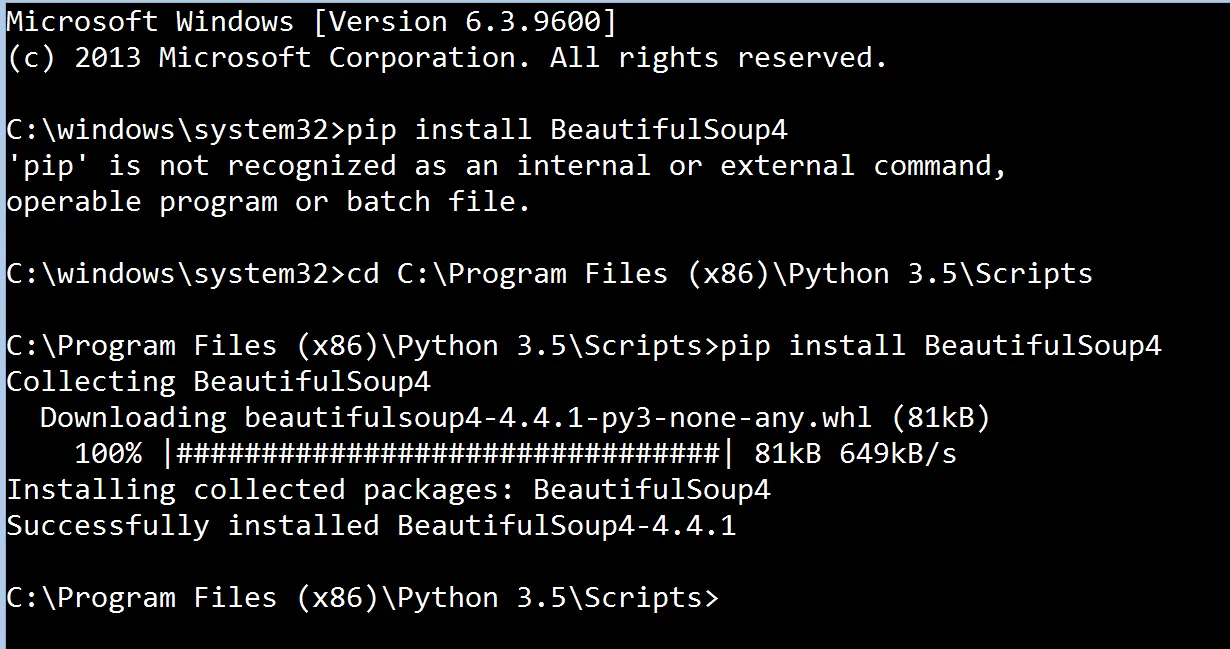Click the 'Microsoft Windows [Version 6.3.9600]' line
The width and height of the screenshot is (1230, 649).
pos(310,21)
